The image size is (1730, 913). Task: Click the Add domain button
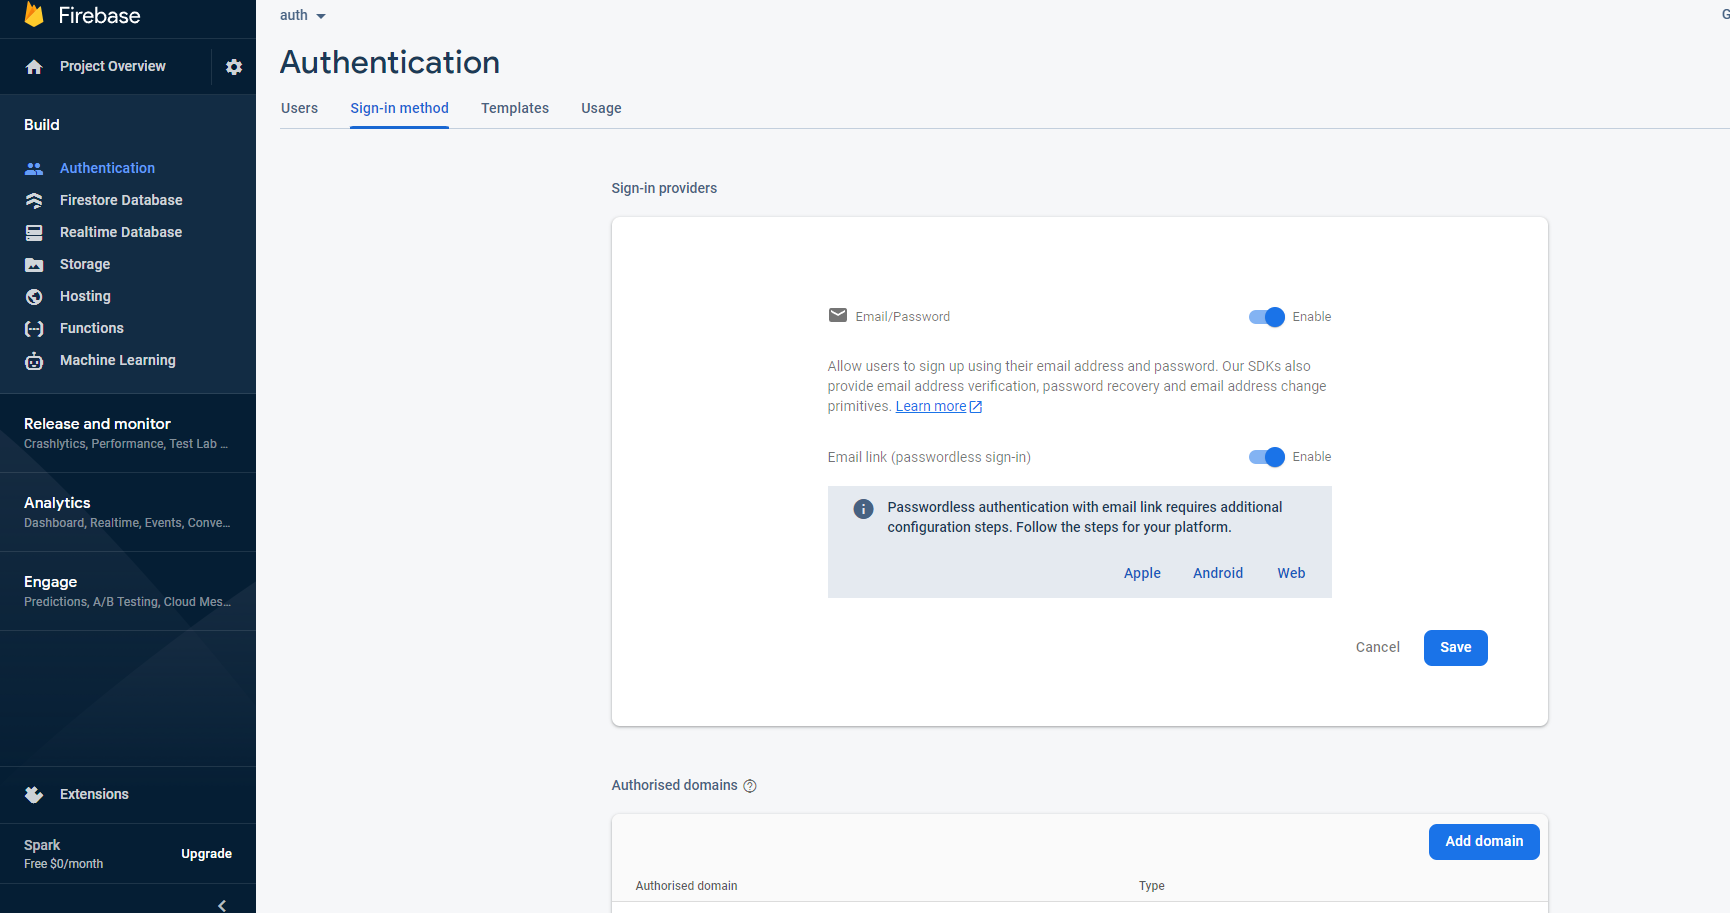(x=1483, y=842)
